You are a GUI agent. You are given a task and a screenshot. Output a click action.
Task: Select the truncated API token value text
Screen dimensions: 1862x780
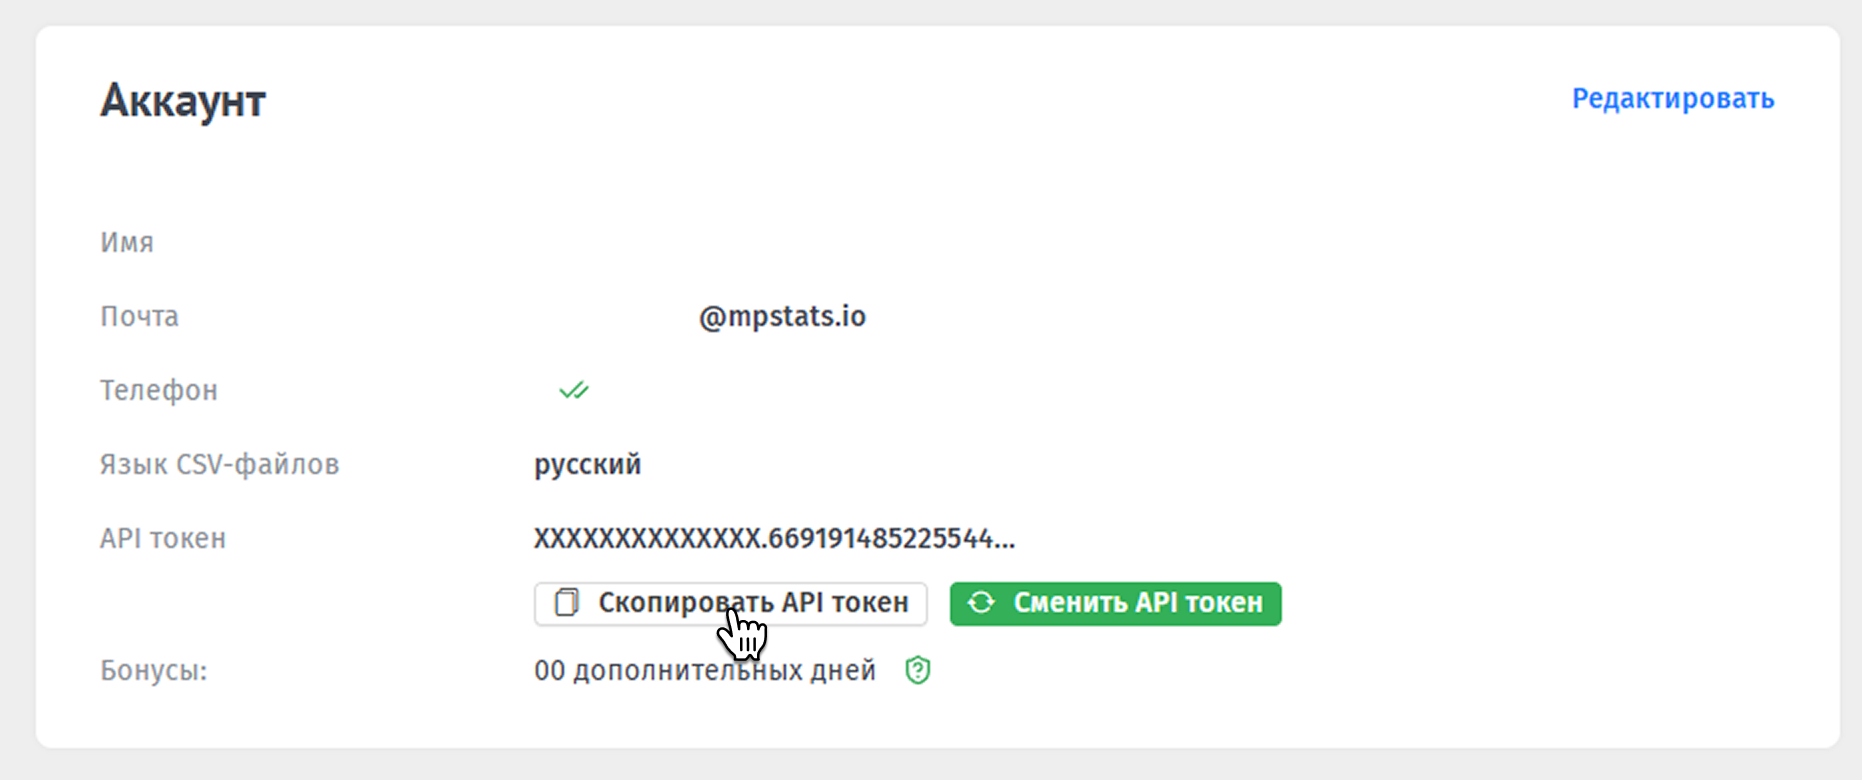click(774, 539)
